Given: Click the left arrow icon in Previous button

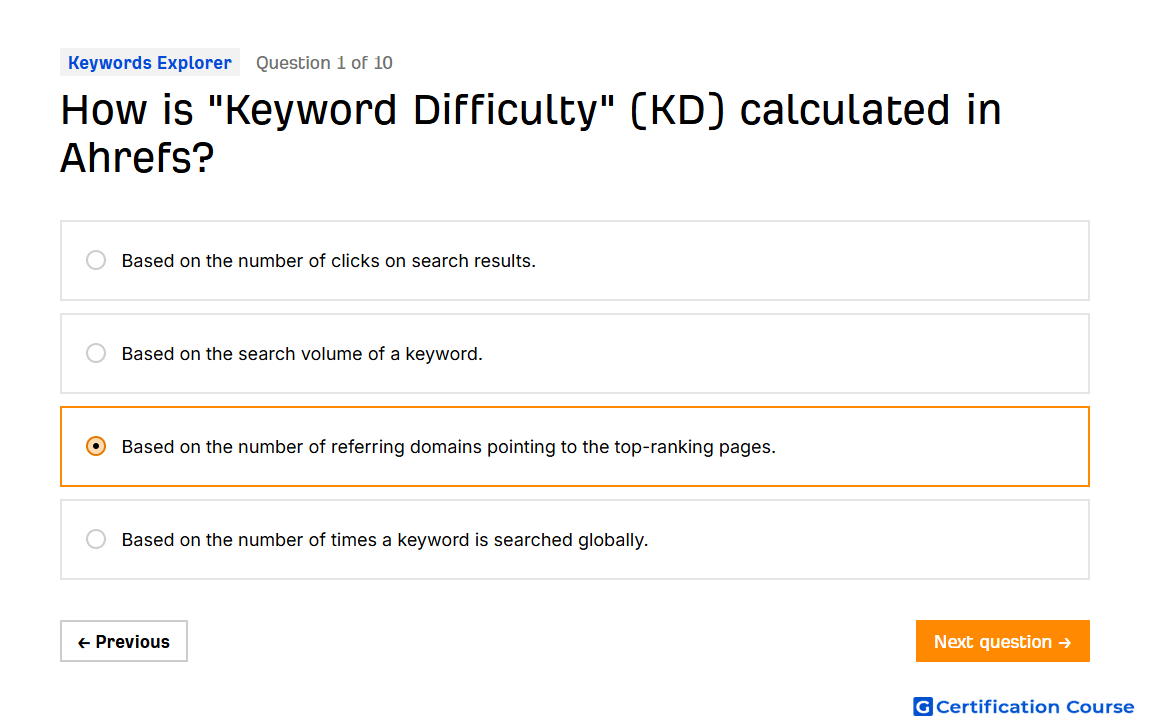Looking at the screenshot, I should (x=84, y=643).
